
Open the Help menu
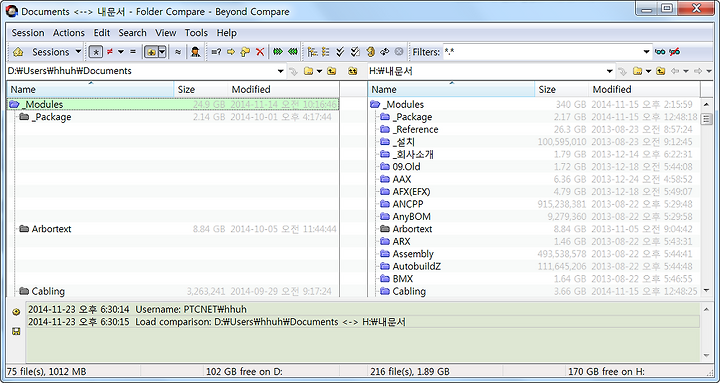click(x=226, y=33)
